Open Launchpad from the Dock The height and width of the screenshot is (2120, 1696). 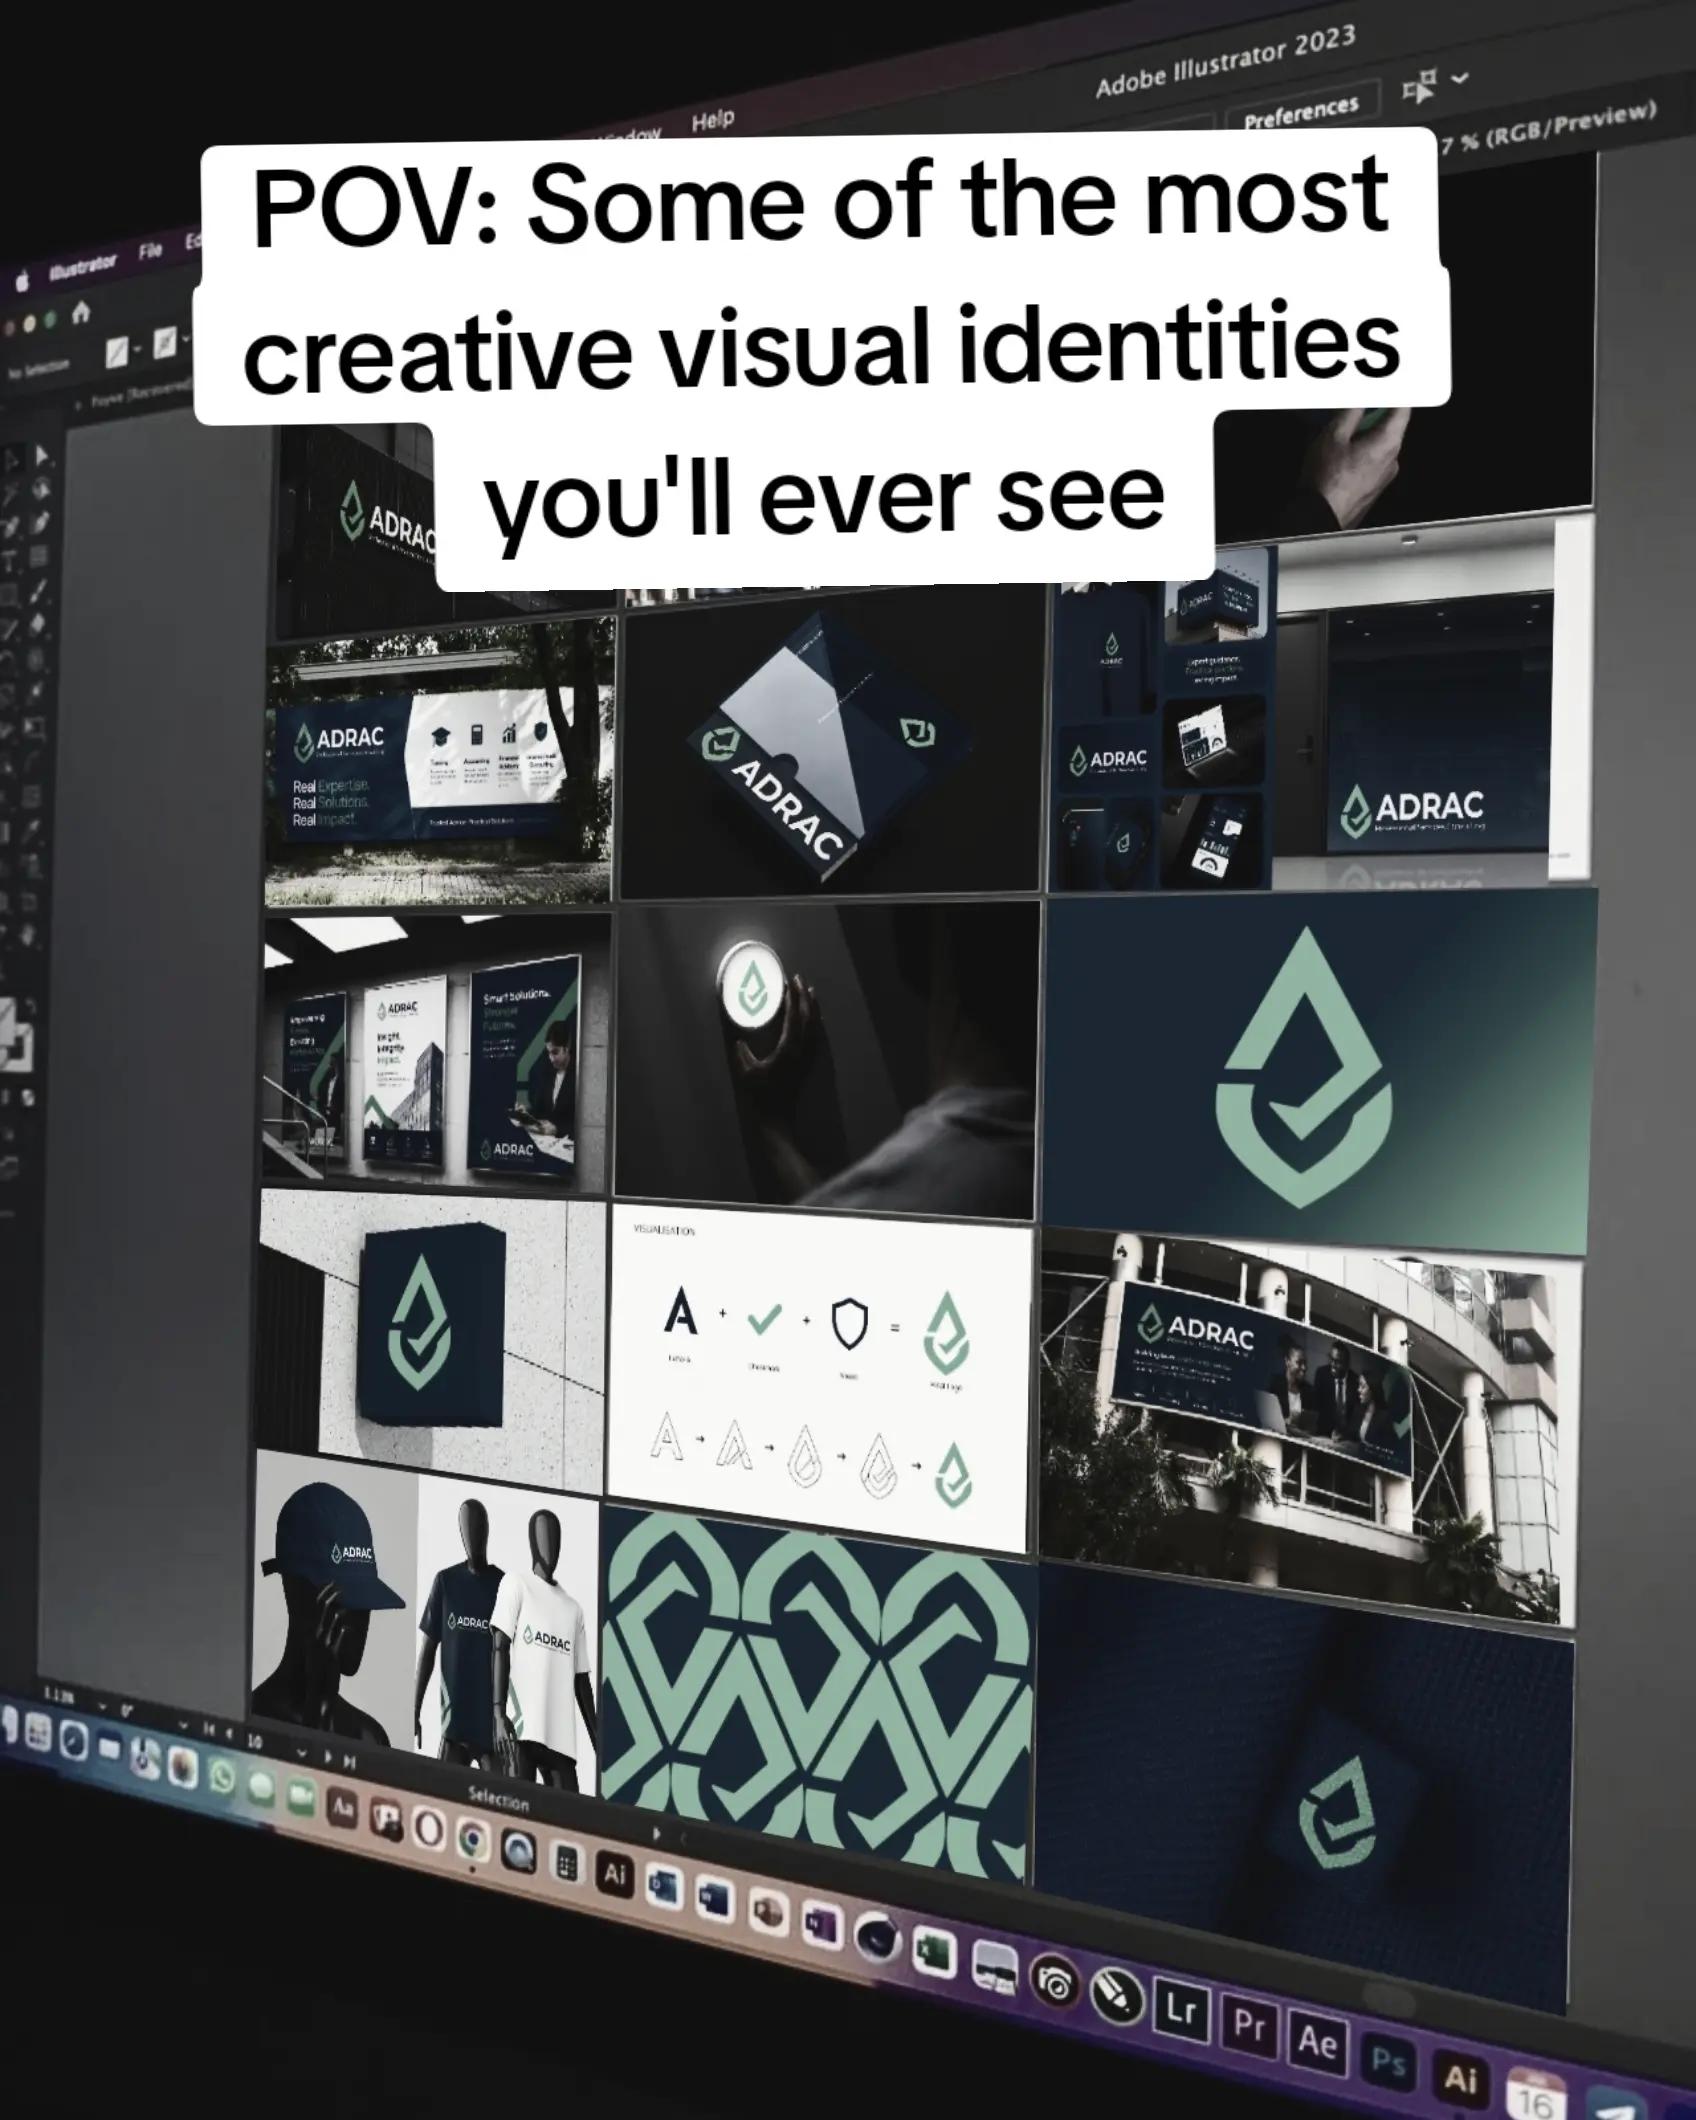[38, 1732]
